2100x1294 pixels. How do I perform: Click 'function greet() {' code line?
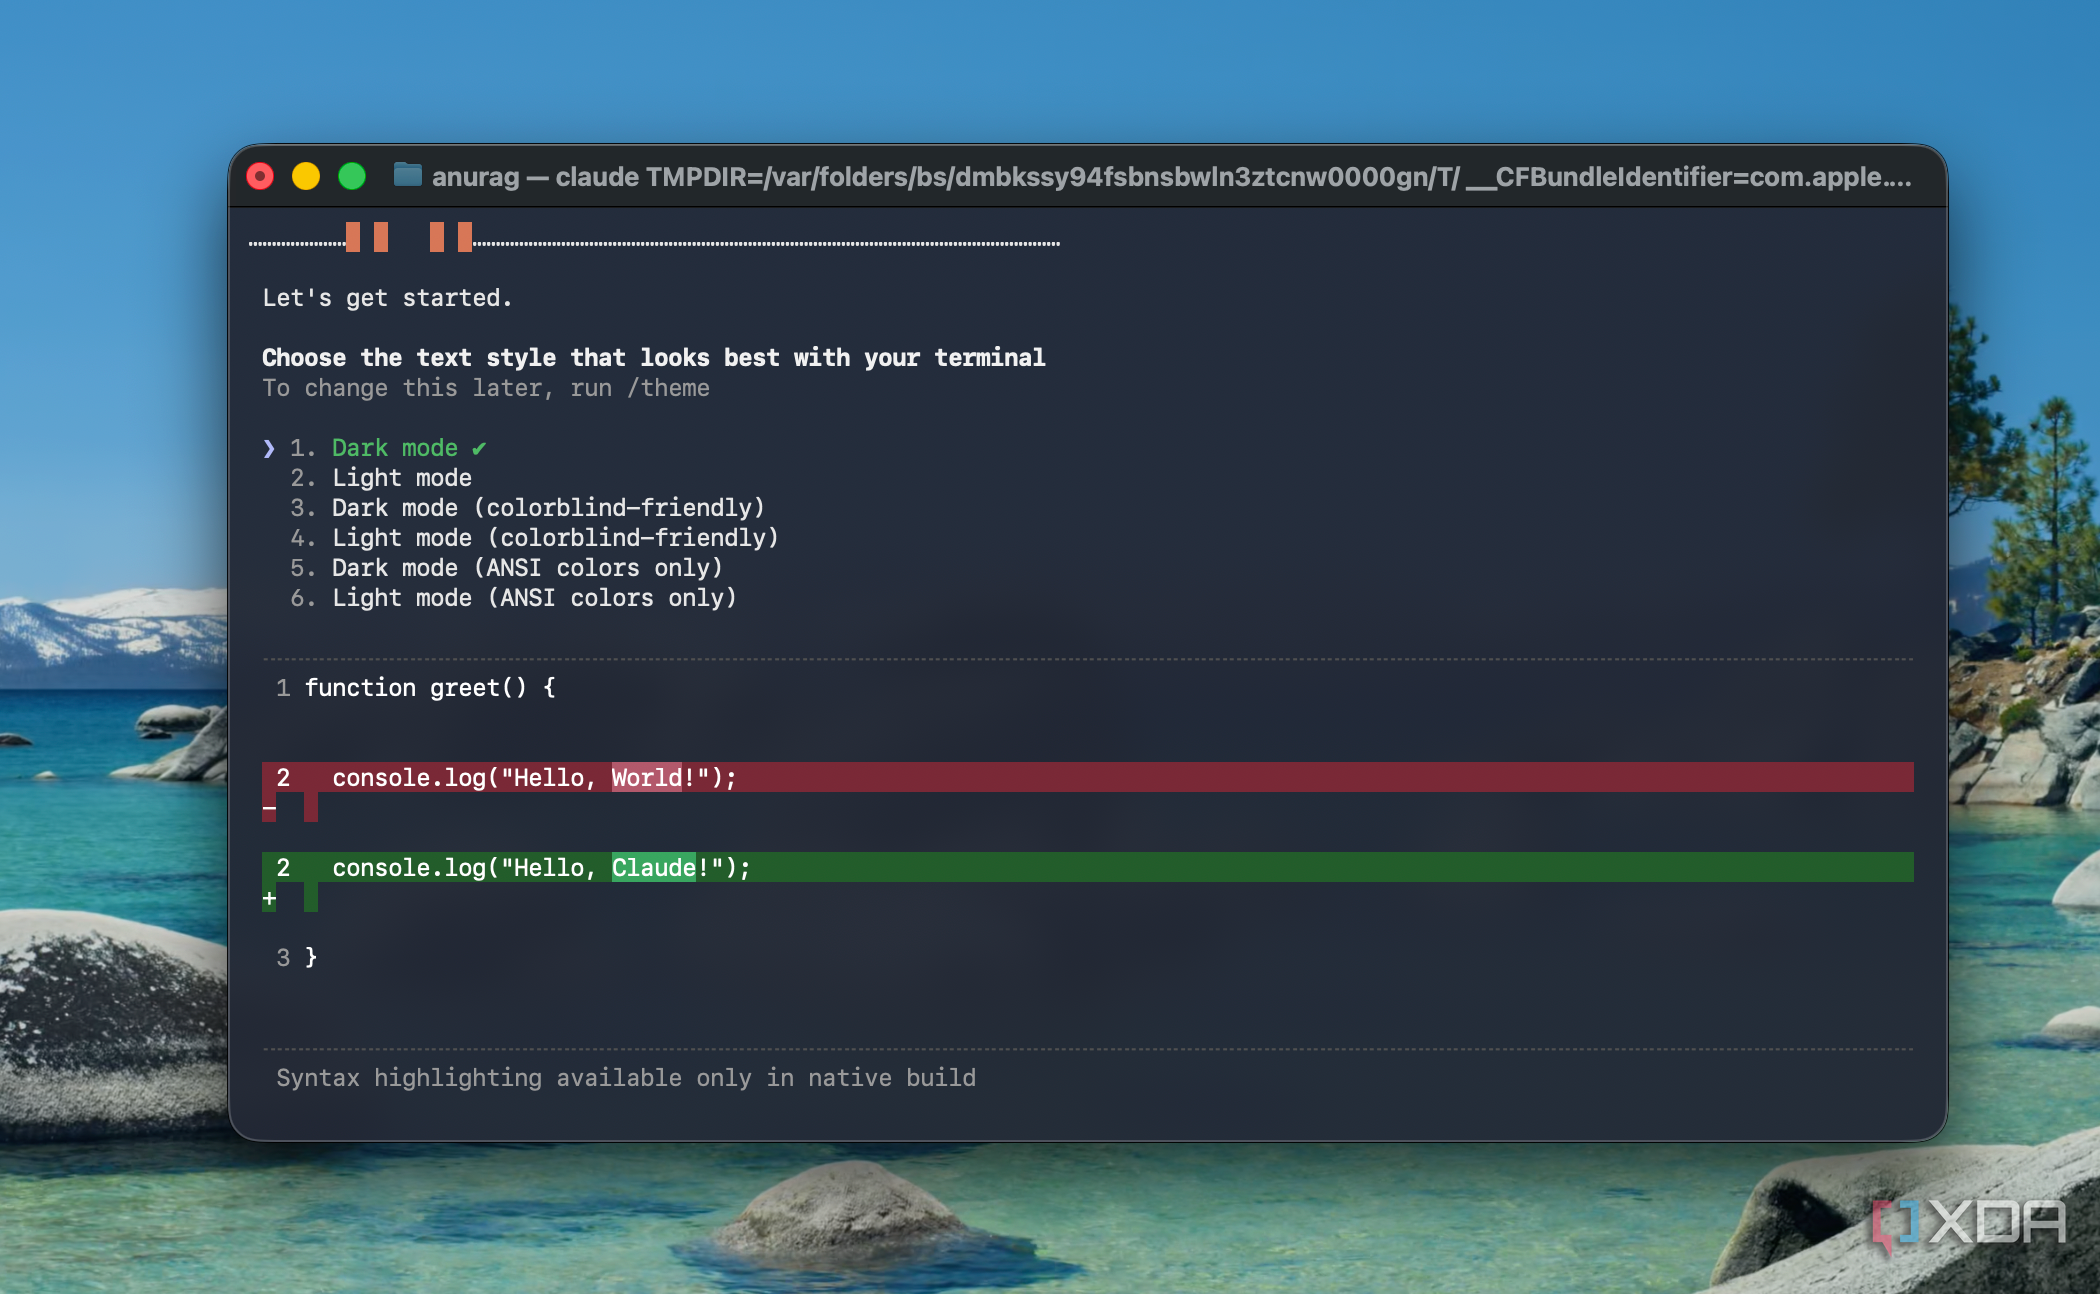pyautogui.click(x=430, y=688)
